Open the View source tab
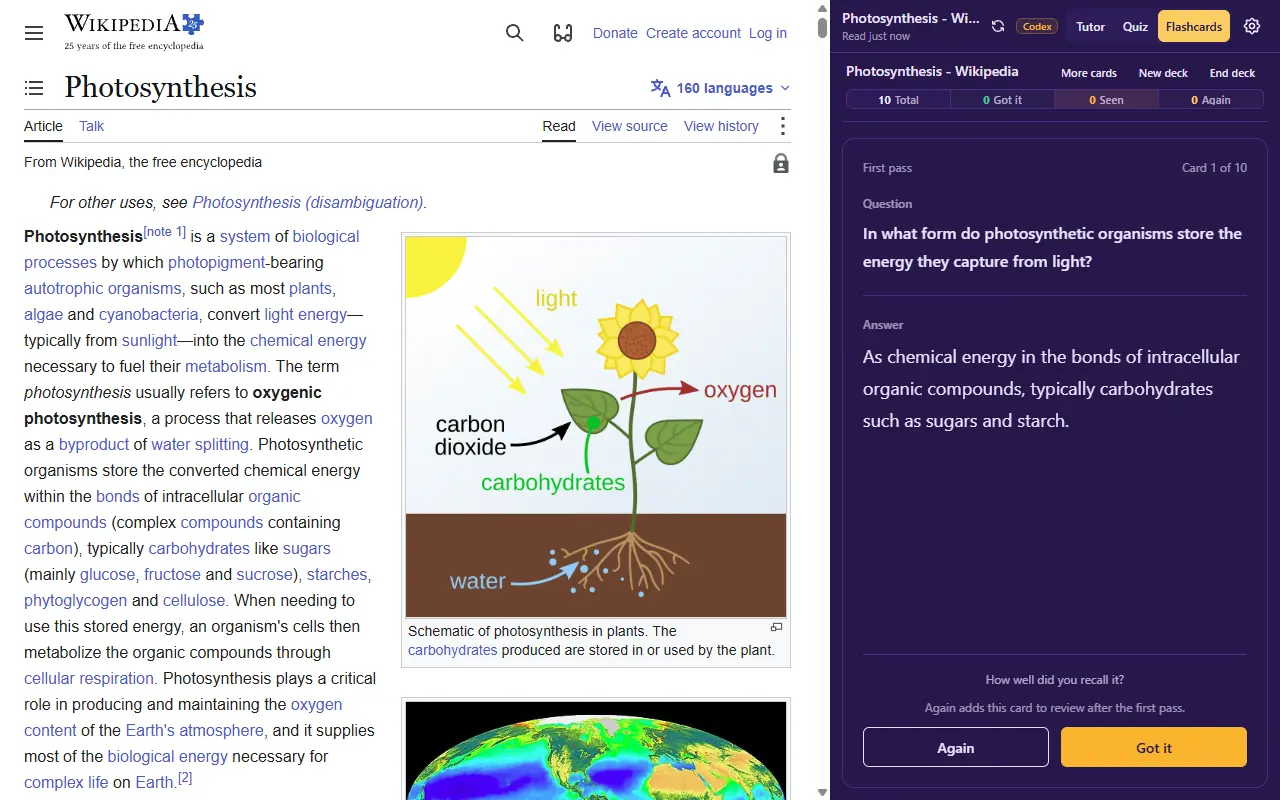The width and height of the screenshot is (1280, 800). (630, 126)
